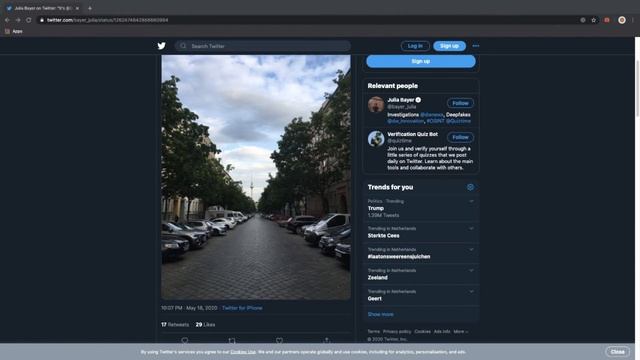Open the Apps bookmark icon
This screenshot has height=360, width=640.
click(7, 31)
